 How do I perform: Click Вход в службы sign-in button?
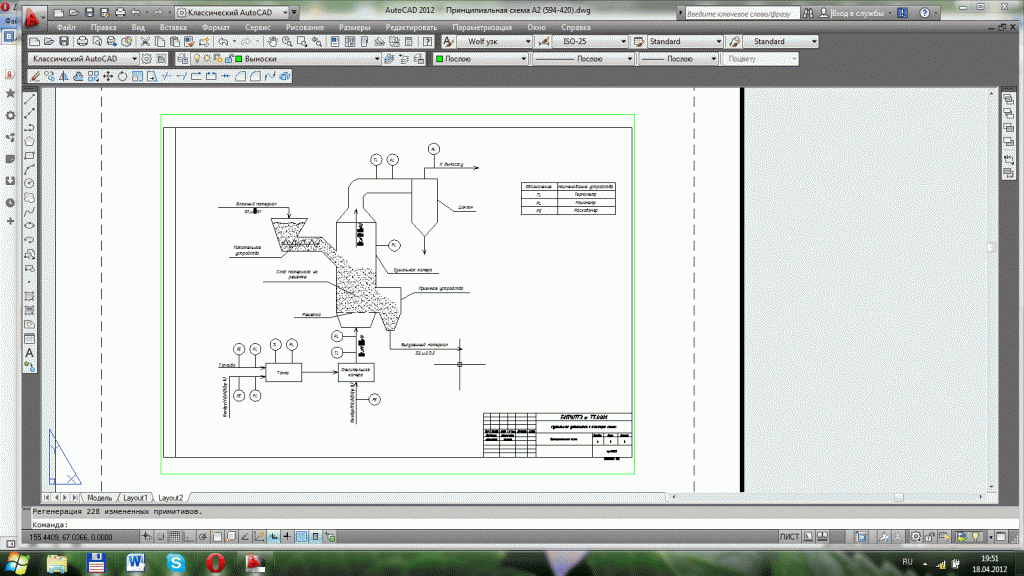coord(857,13)
